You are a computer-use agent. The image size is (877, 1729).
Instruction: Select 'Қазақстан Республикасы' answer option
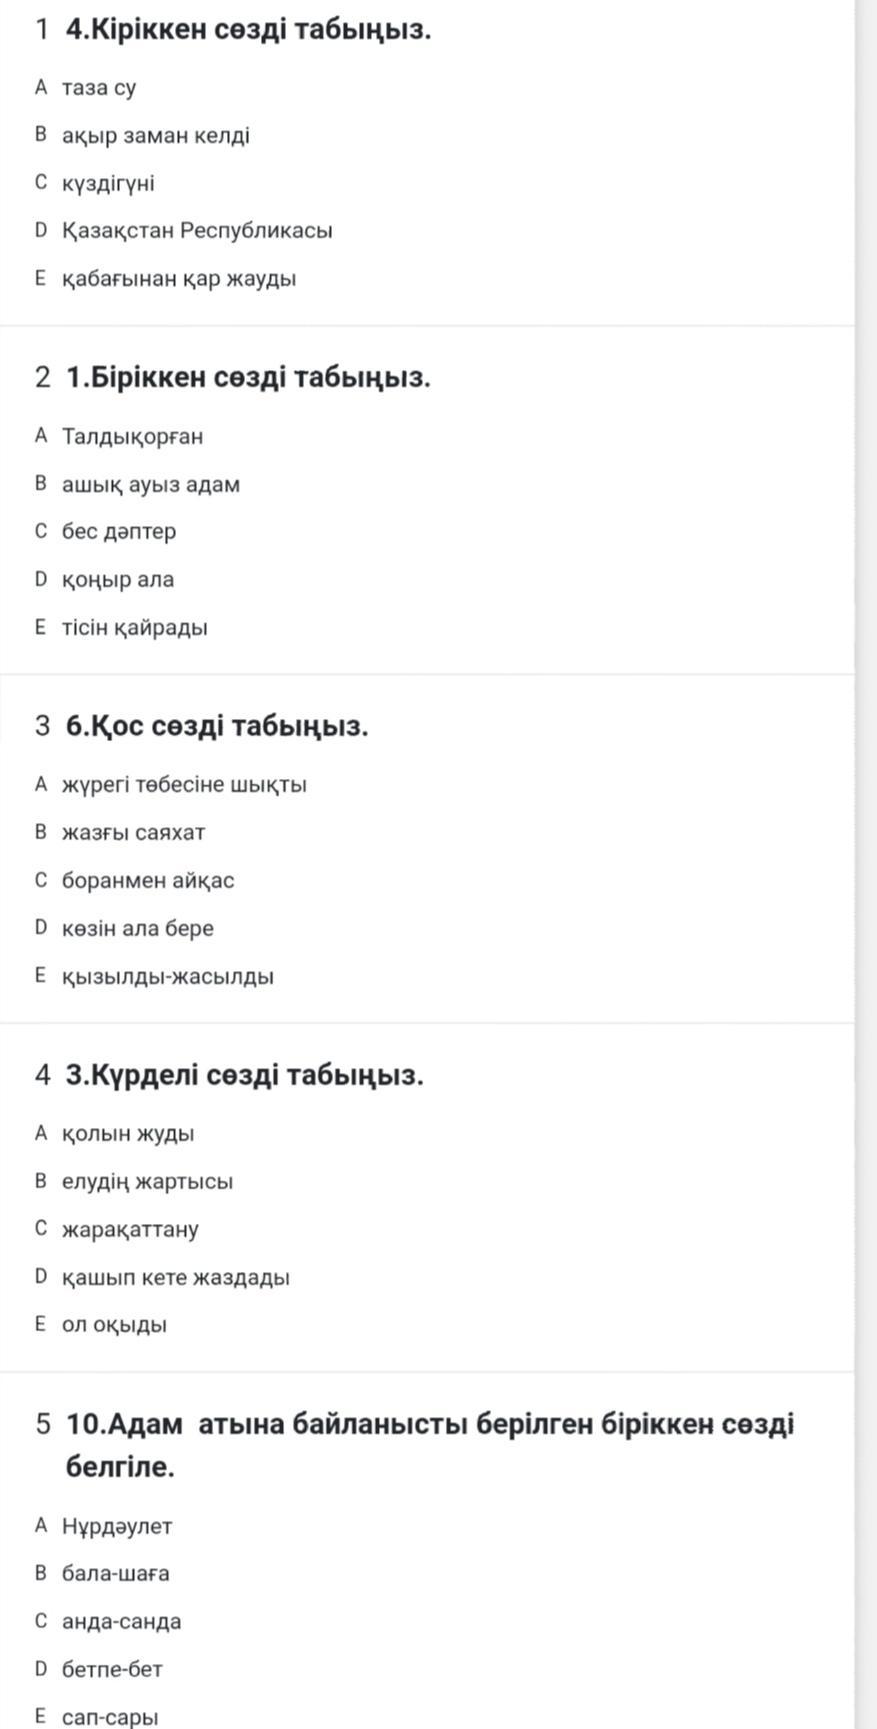(196, 231)
